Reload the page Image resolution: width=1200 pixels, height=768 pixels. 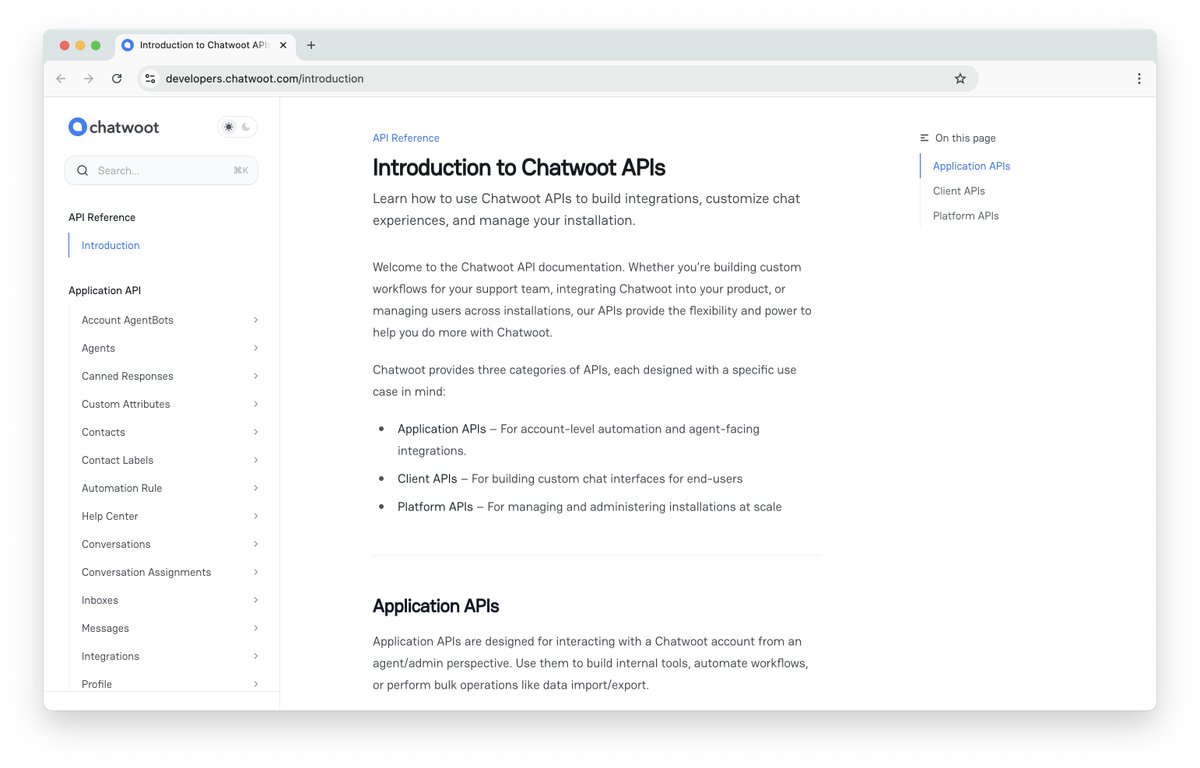(x=117, y=79)
